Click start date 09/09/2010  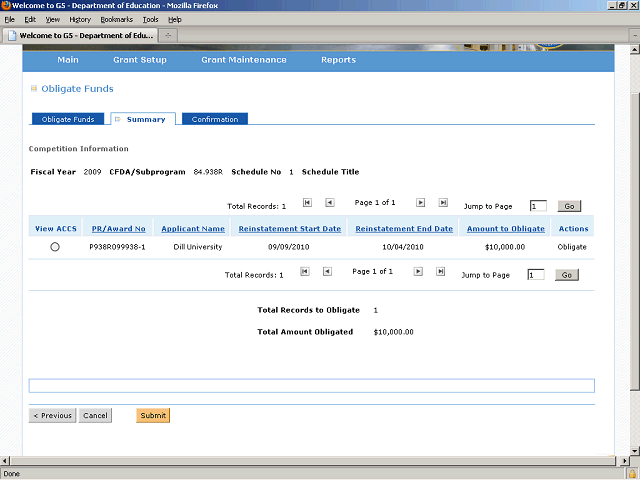pyautogui.click(x=289, y=247)
